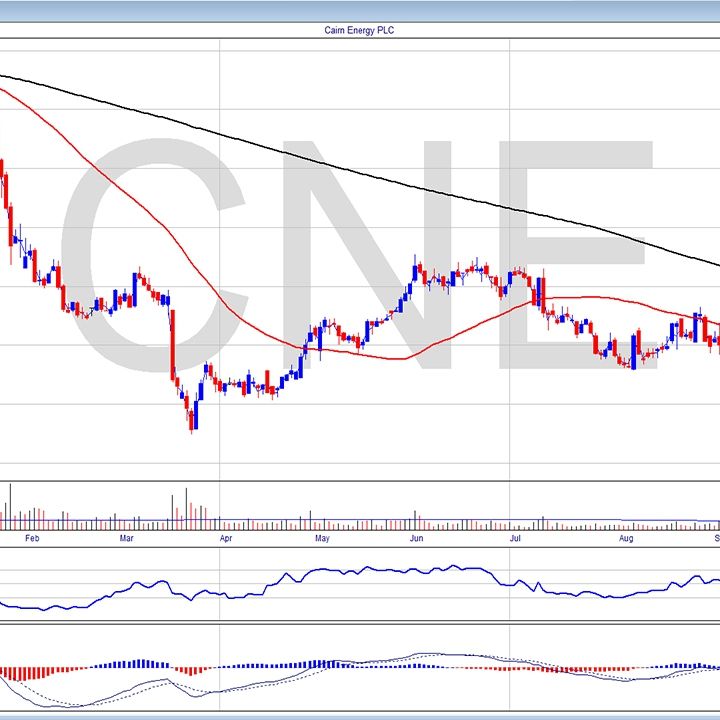Select the Mar label on date axis
This screenshot has height=720, width=720.
point(127,538)
